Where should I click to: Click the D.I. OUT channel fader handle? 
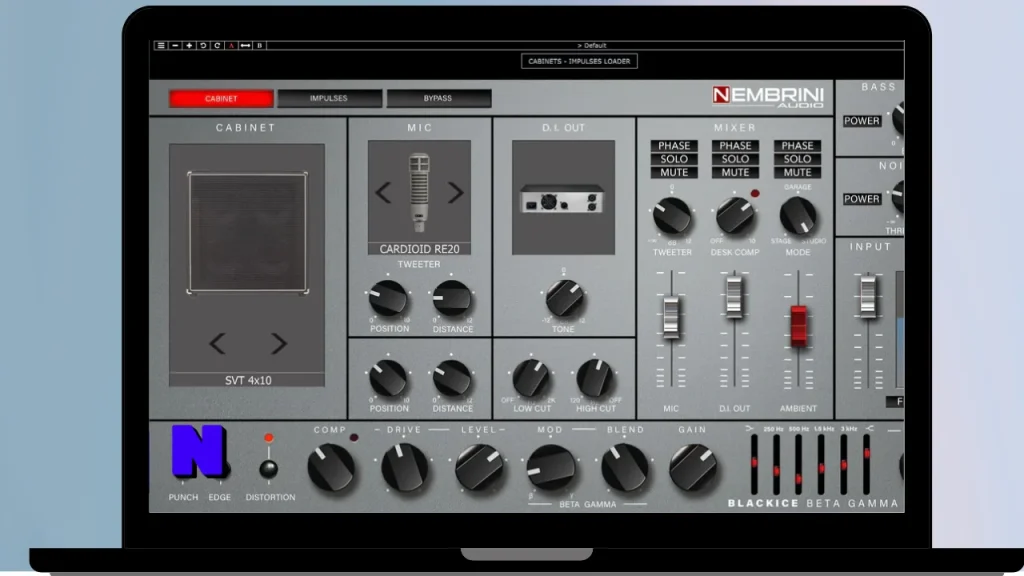tap(734, 297)
